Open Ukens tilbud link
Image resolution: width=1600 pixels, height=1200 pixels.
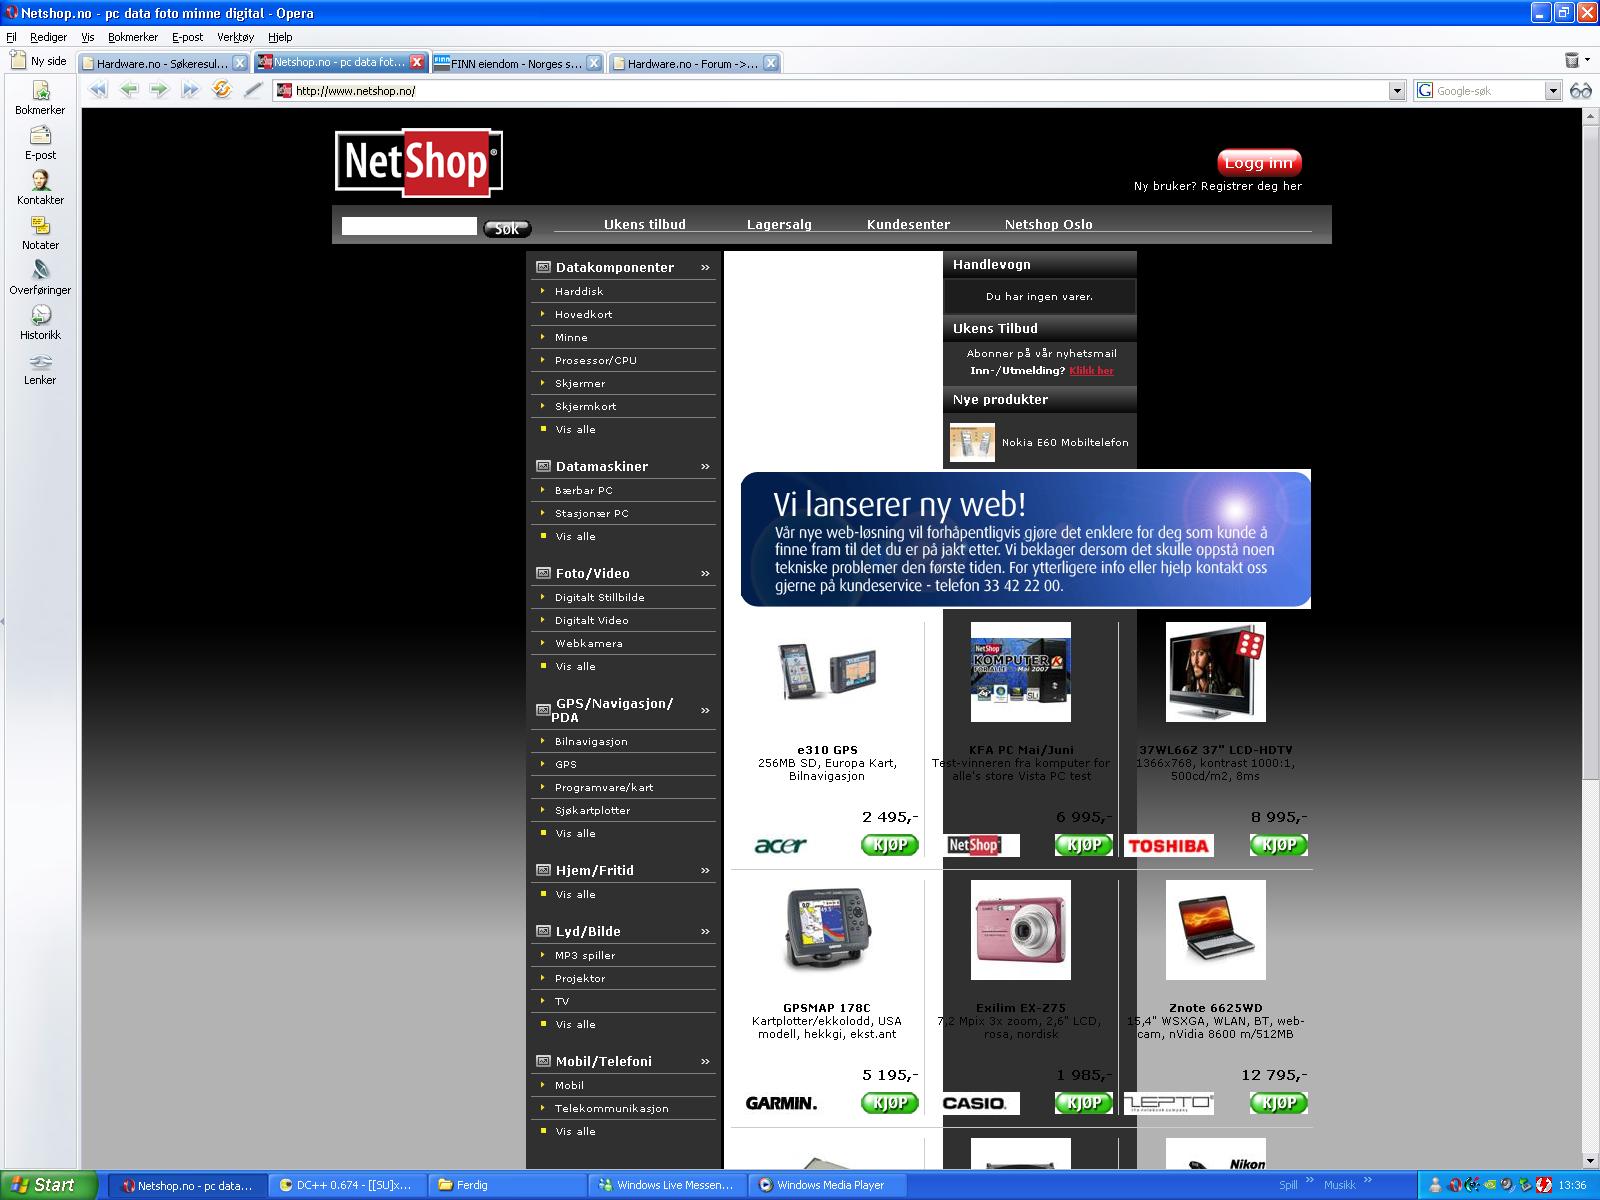(645, 224)
